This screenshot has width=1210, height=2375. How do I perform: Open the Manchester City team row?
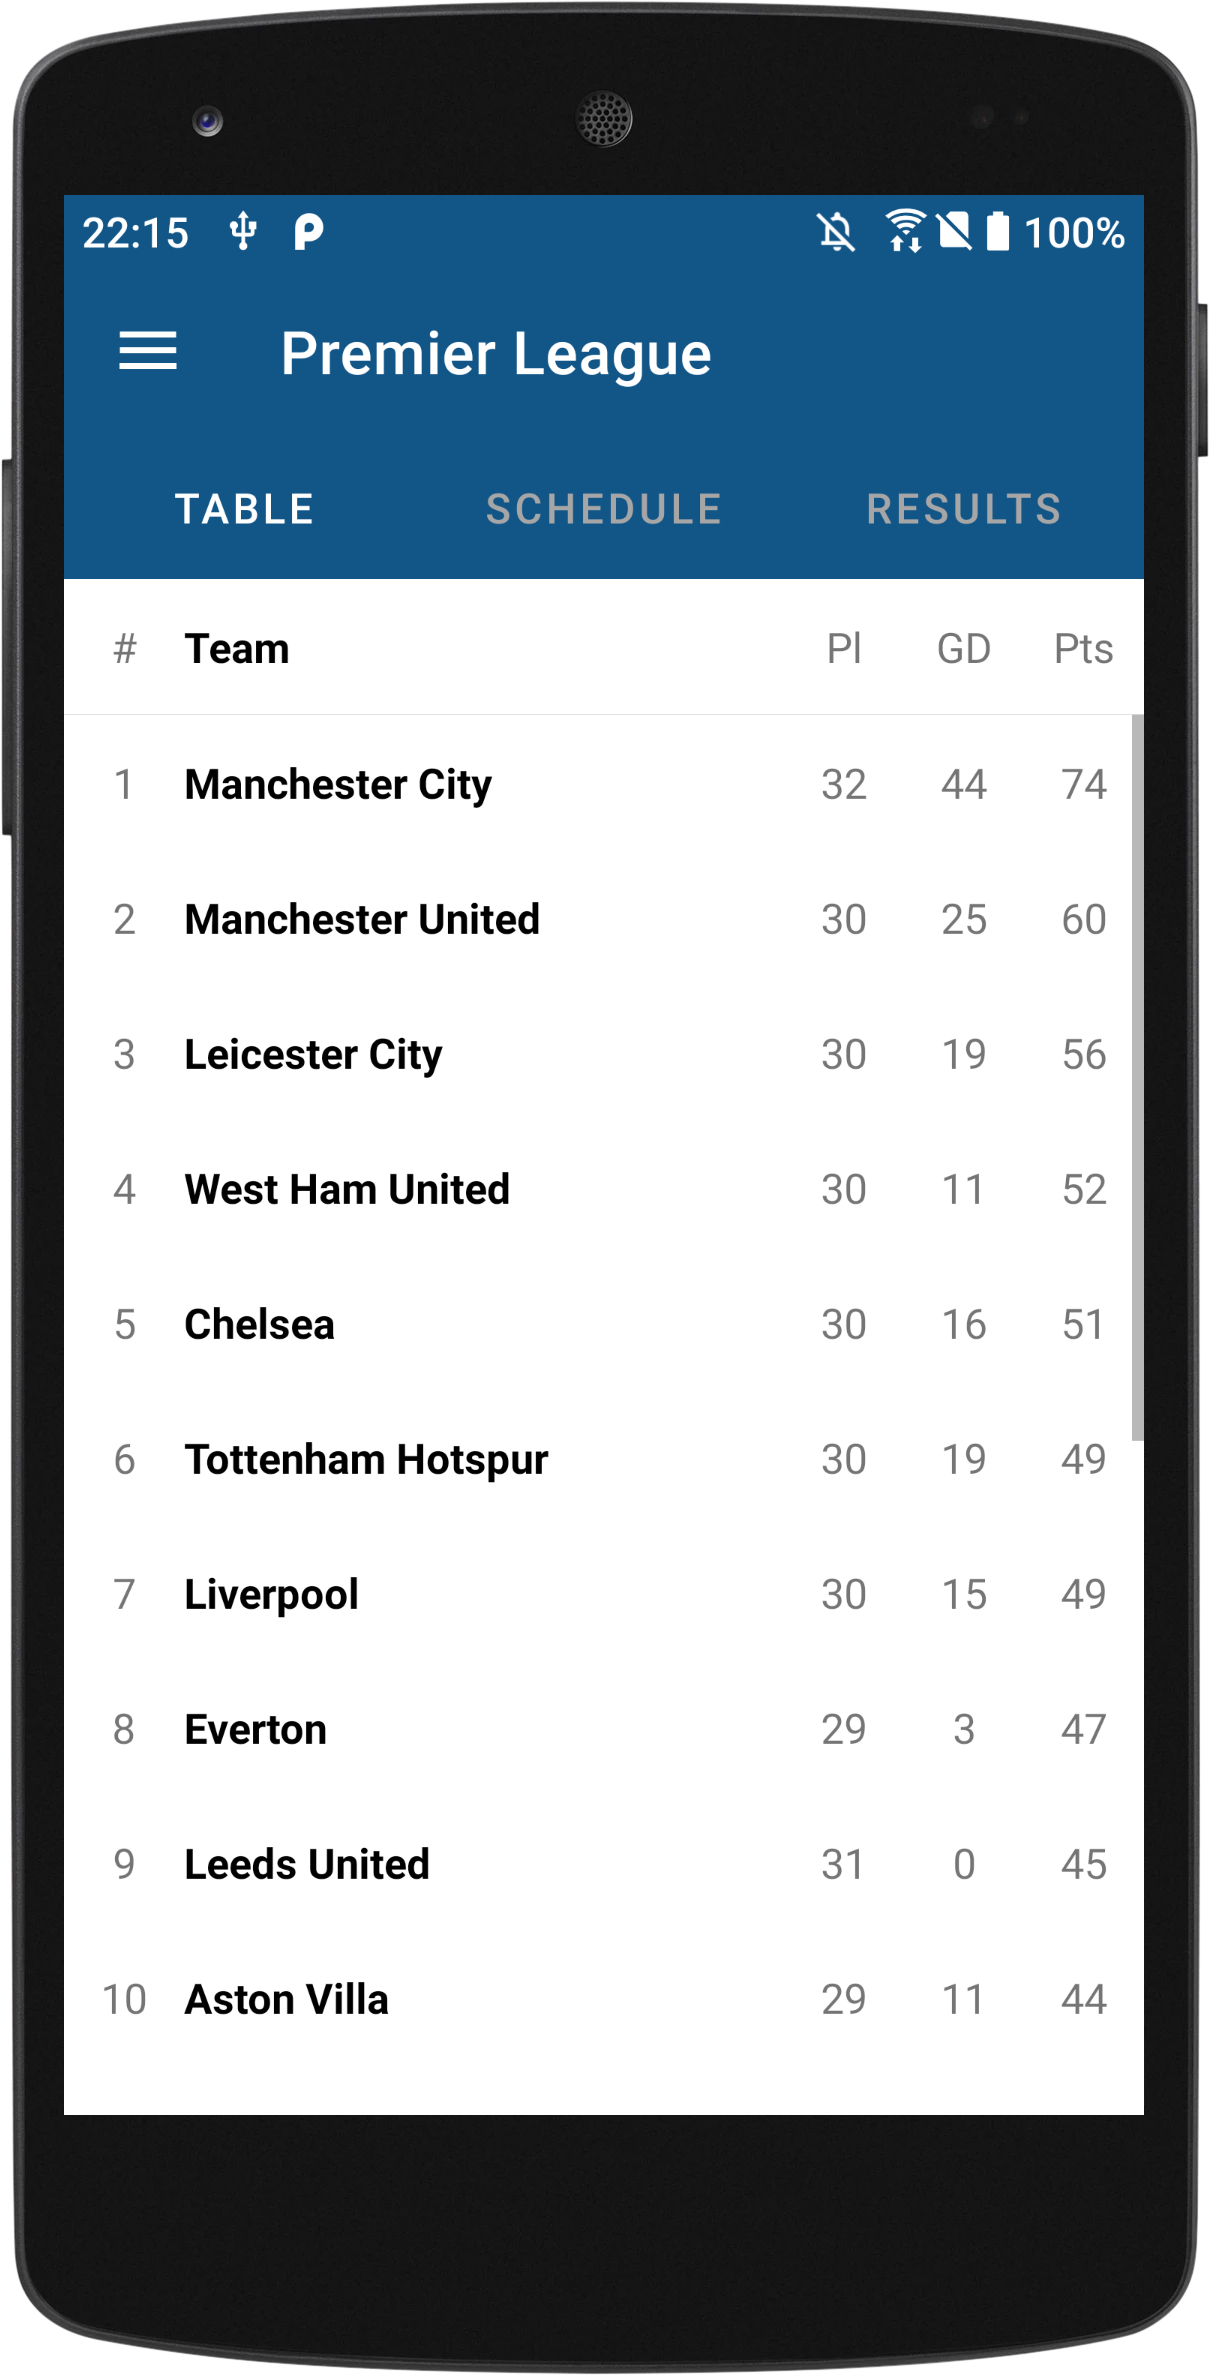pyautogui.click(x=338, y=785)
